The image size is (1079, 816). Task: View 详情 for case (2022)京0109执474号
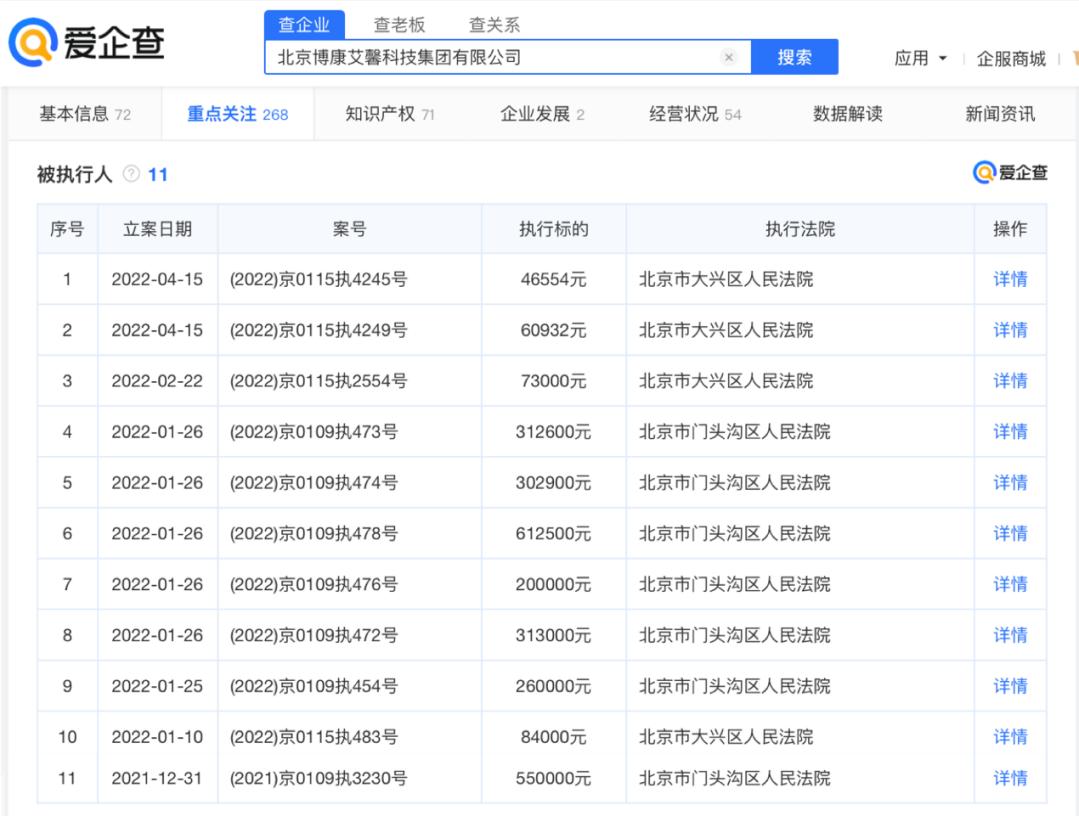click(x=1010, y=482)
